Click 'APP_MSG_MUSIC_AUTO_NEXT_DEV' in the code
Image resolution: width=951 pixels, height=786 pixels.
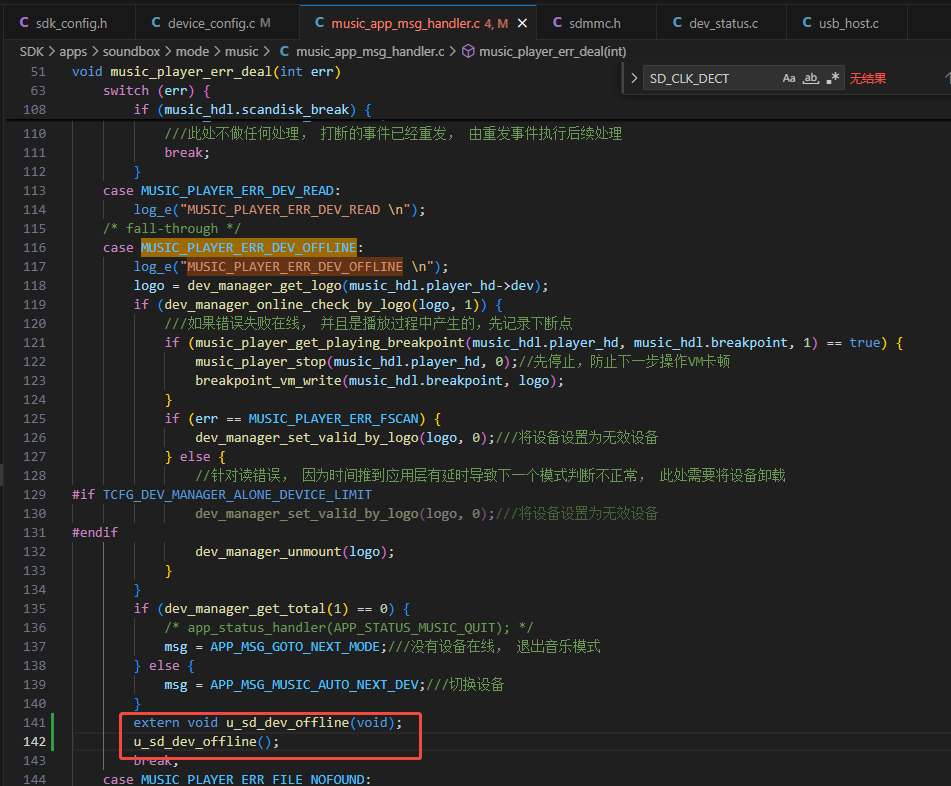314,685
